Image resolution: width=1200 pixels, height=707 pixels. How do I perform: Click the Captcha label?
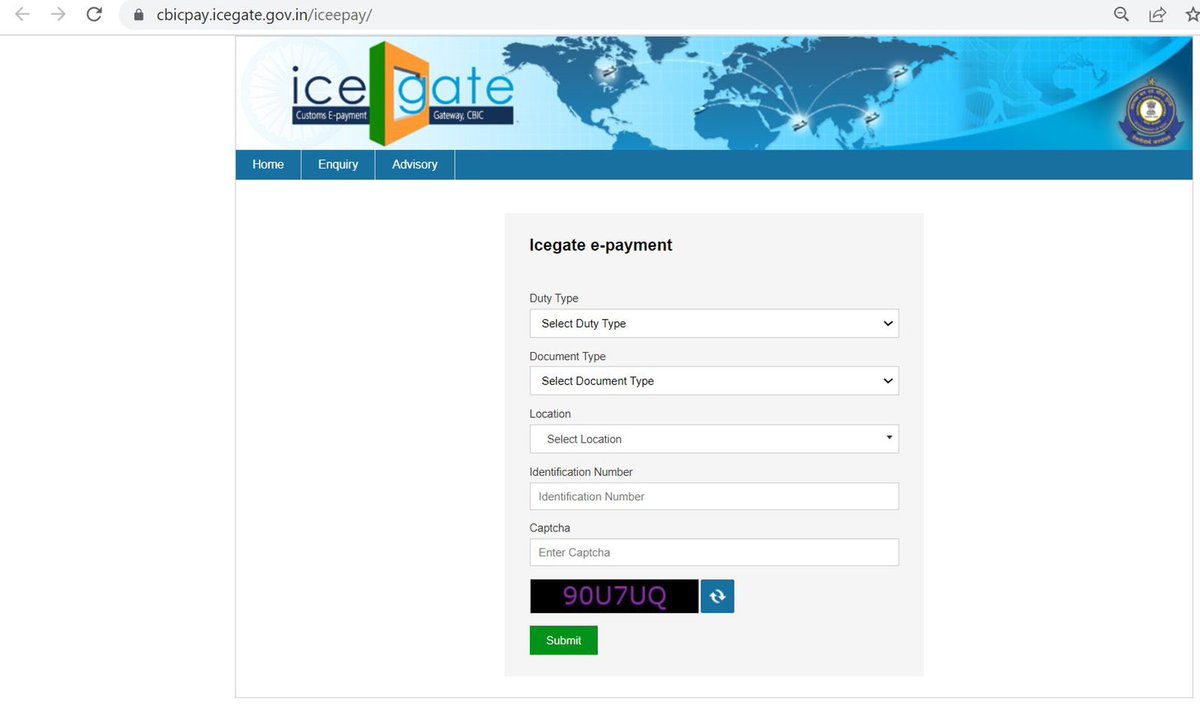coord(550,528)
